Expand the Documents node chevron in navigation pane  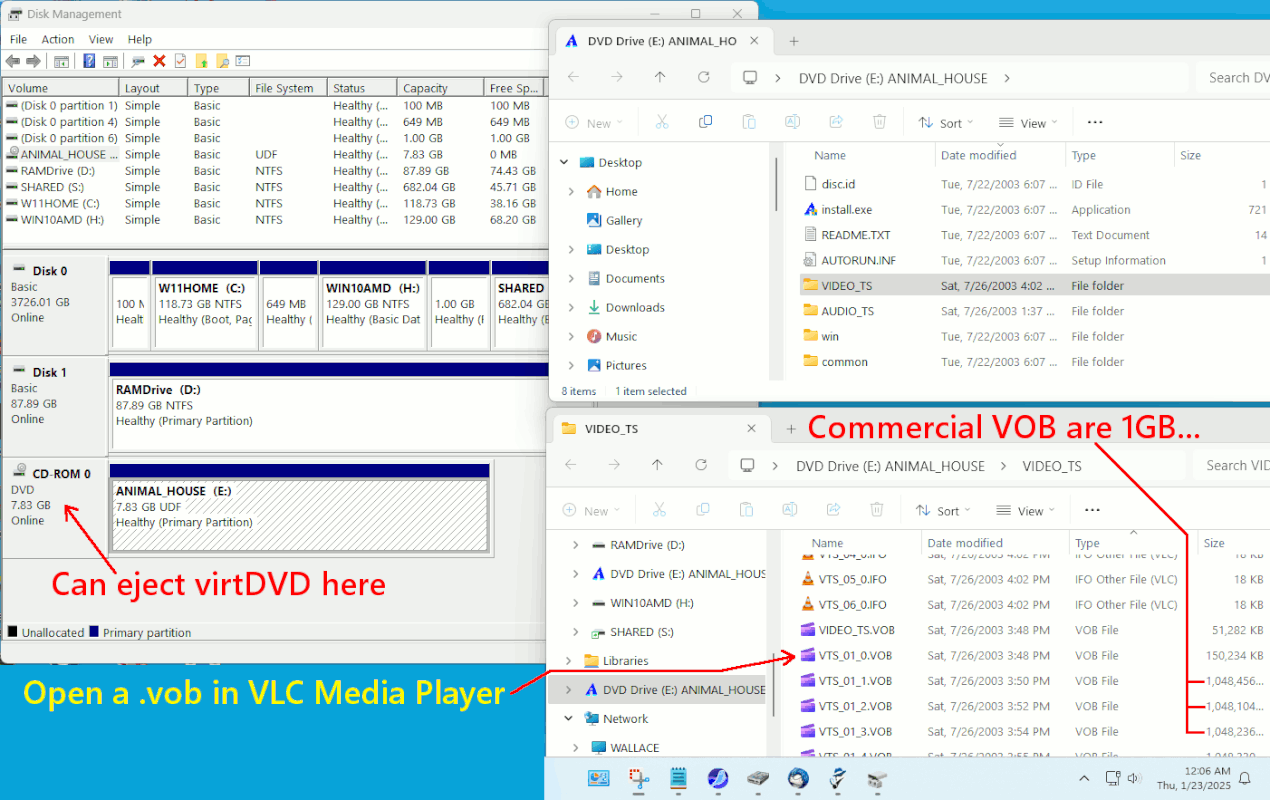tap(571, 278)
